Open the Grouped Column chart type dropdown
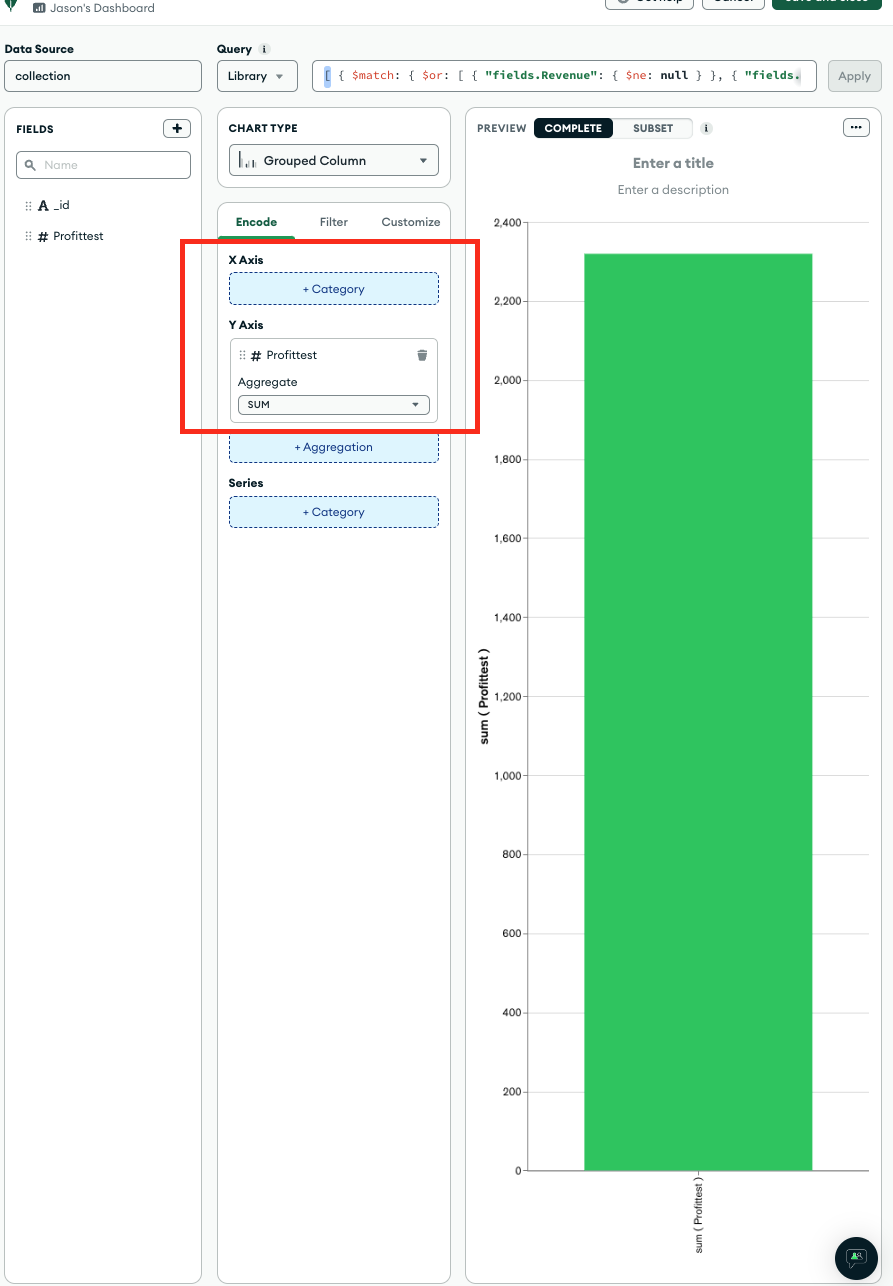 coord(334,160)
